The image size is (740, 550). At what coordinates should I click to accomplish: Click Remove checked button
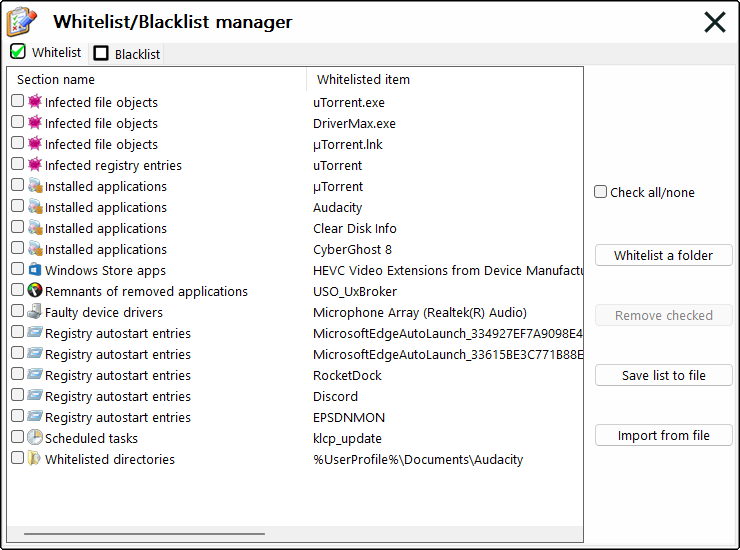[664, 315]
